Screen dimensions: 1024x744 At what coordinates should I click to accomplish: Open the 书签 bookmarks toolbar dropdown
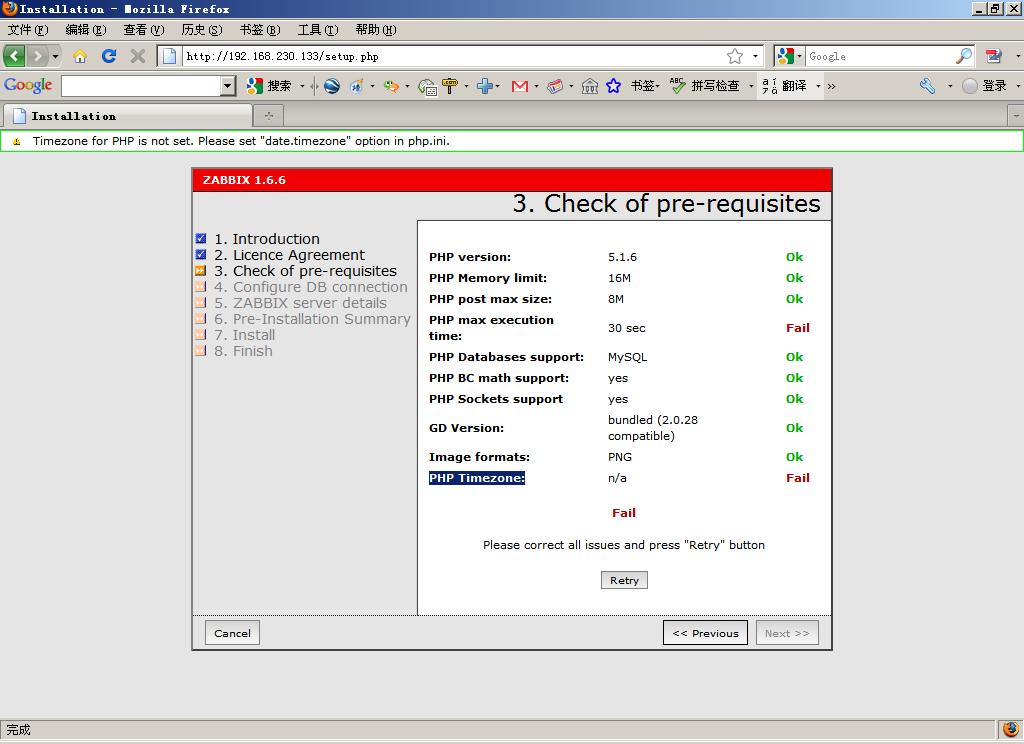(645, 86)
